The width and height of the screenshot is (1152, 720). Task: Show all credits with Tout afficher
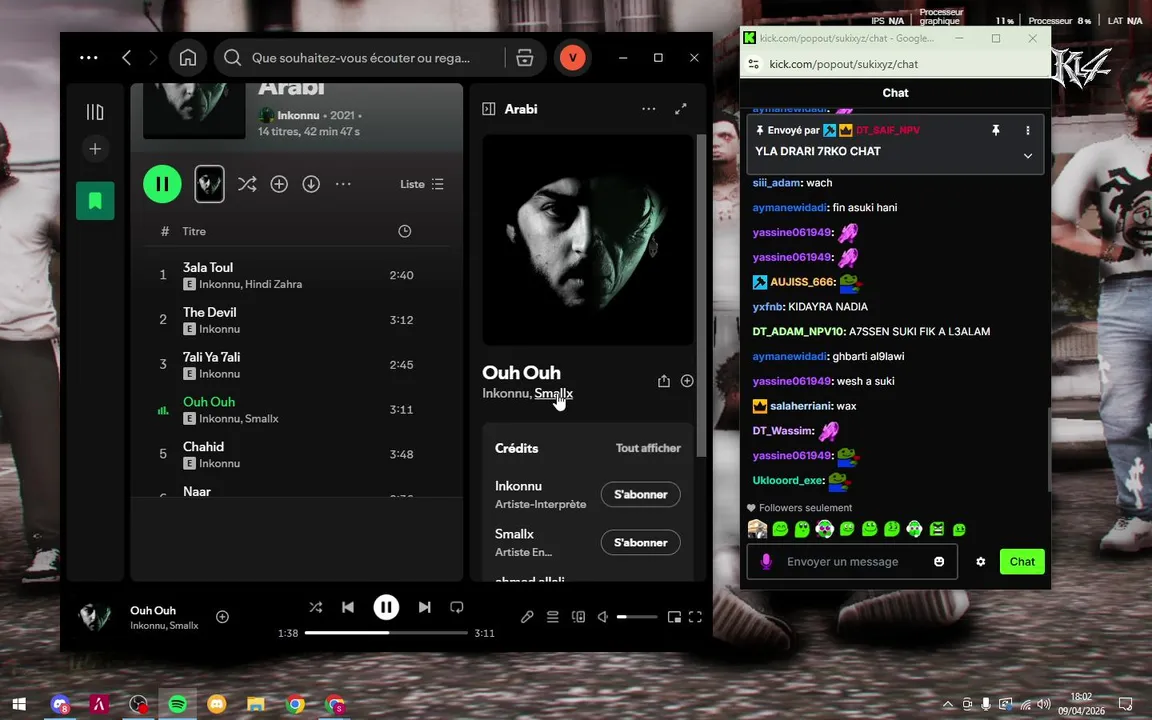point(648,447)
